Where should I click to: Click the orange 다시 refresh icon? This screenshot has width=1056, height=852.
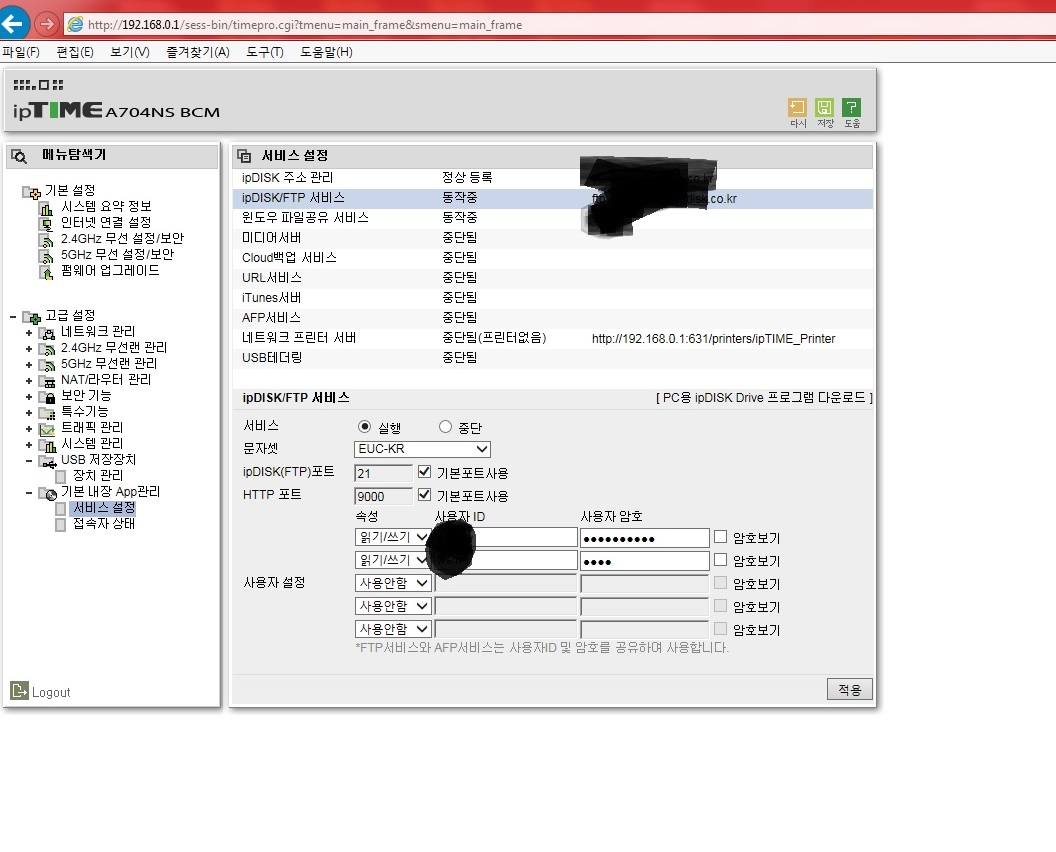pyautogui.click(x=797, y=108)
